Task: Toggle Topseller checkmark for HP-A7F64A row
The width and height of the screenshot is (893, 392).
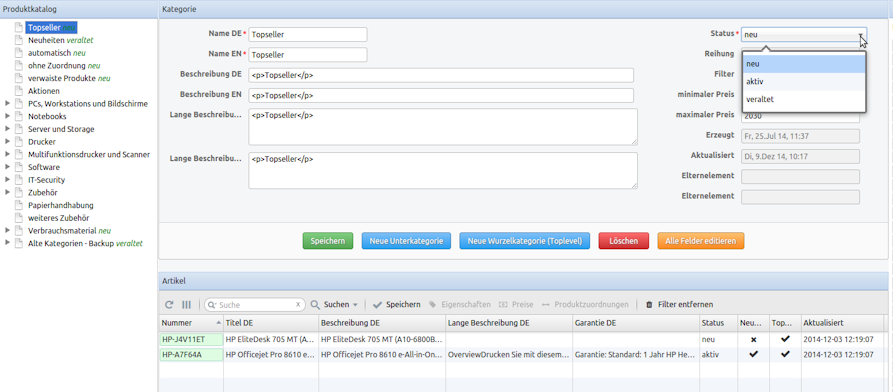Action: pyautogui.click(x=785, y=354)
